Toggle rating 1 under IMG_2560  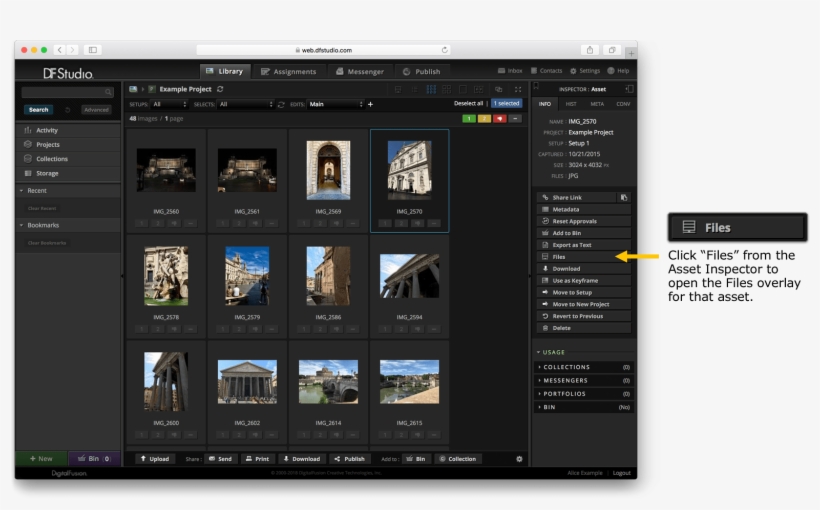[142, 223]
